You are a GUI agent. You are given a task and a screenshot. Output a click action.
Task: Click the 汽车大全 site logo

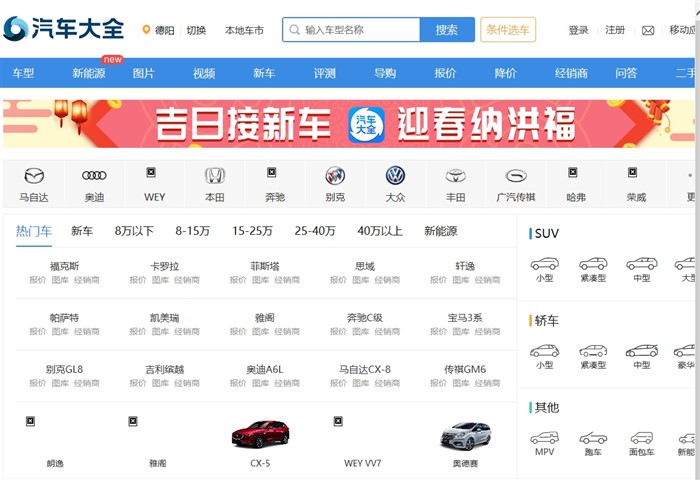click(x=63, y=29)
